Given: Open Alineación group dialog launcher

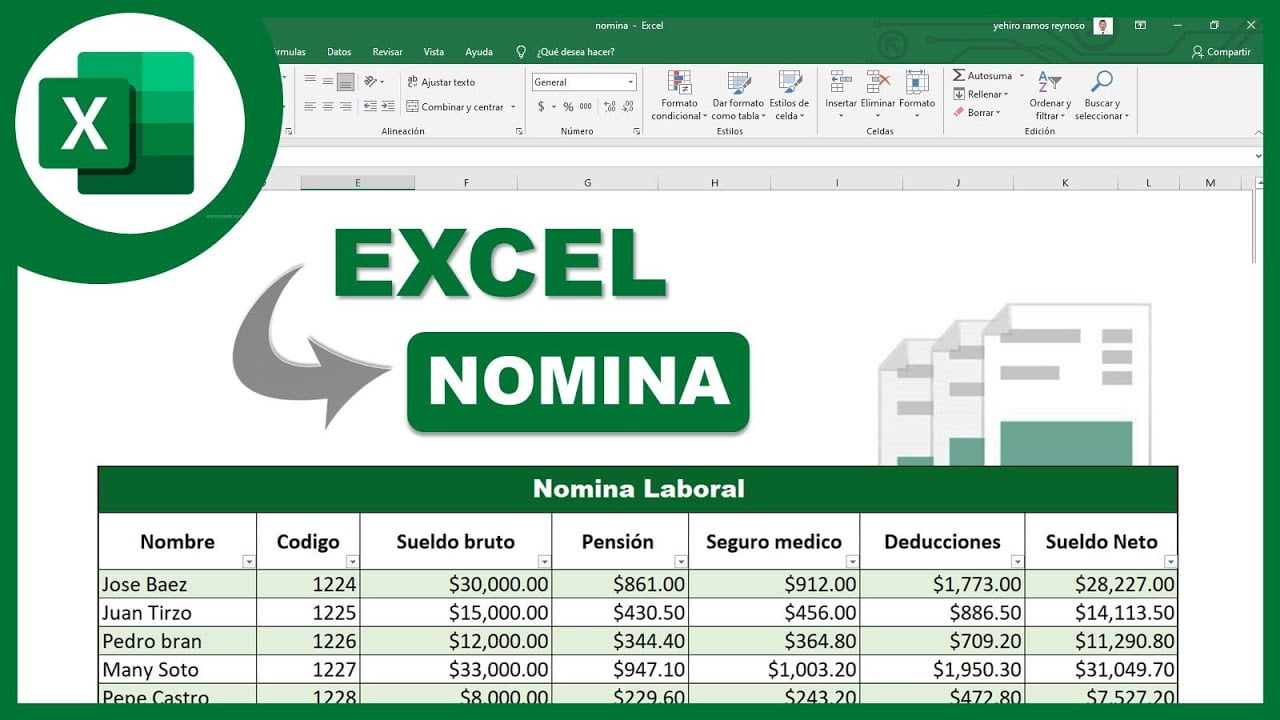Looking at the screenshot, I should [519, 131].
